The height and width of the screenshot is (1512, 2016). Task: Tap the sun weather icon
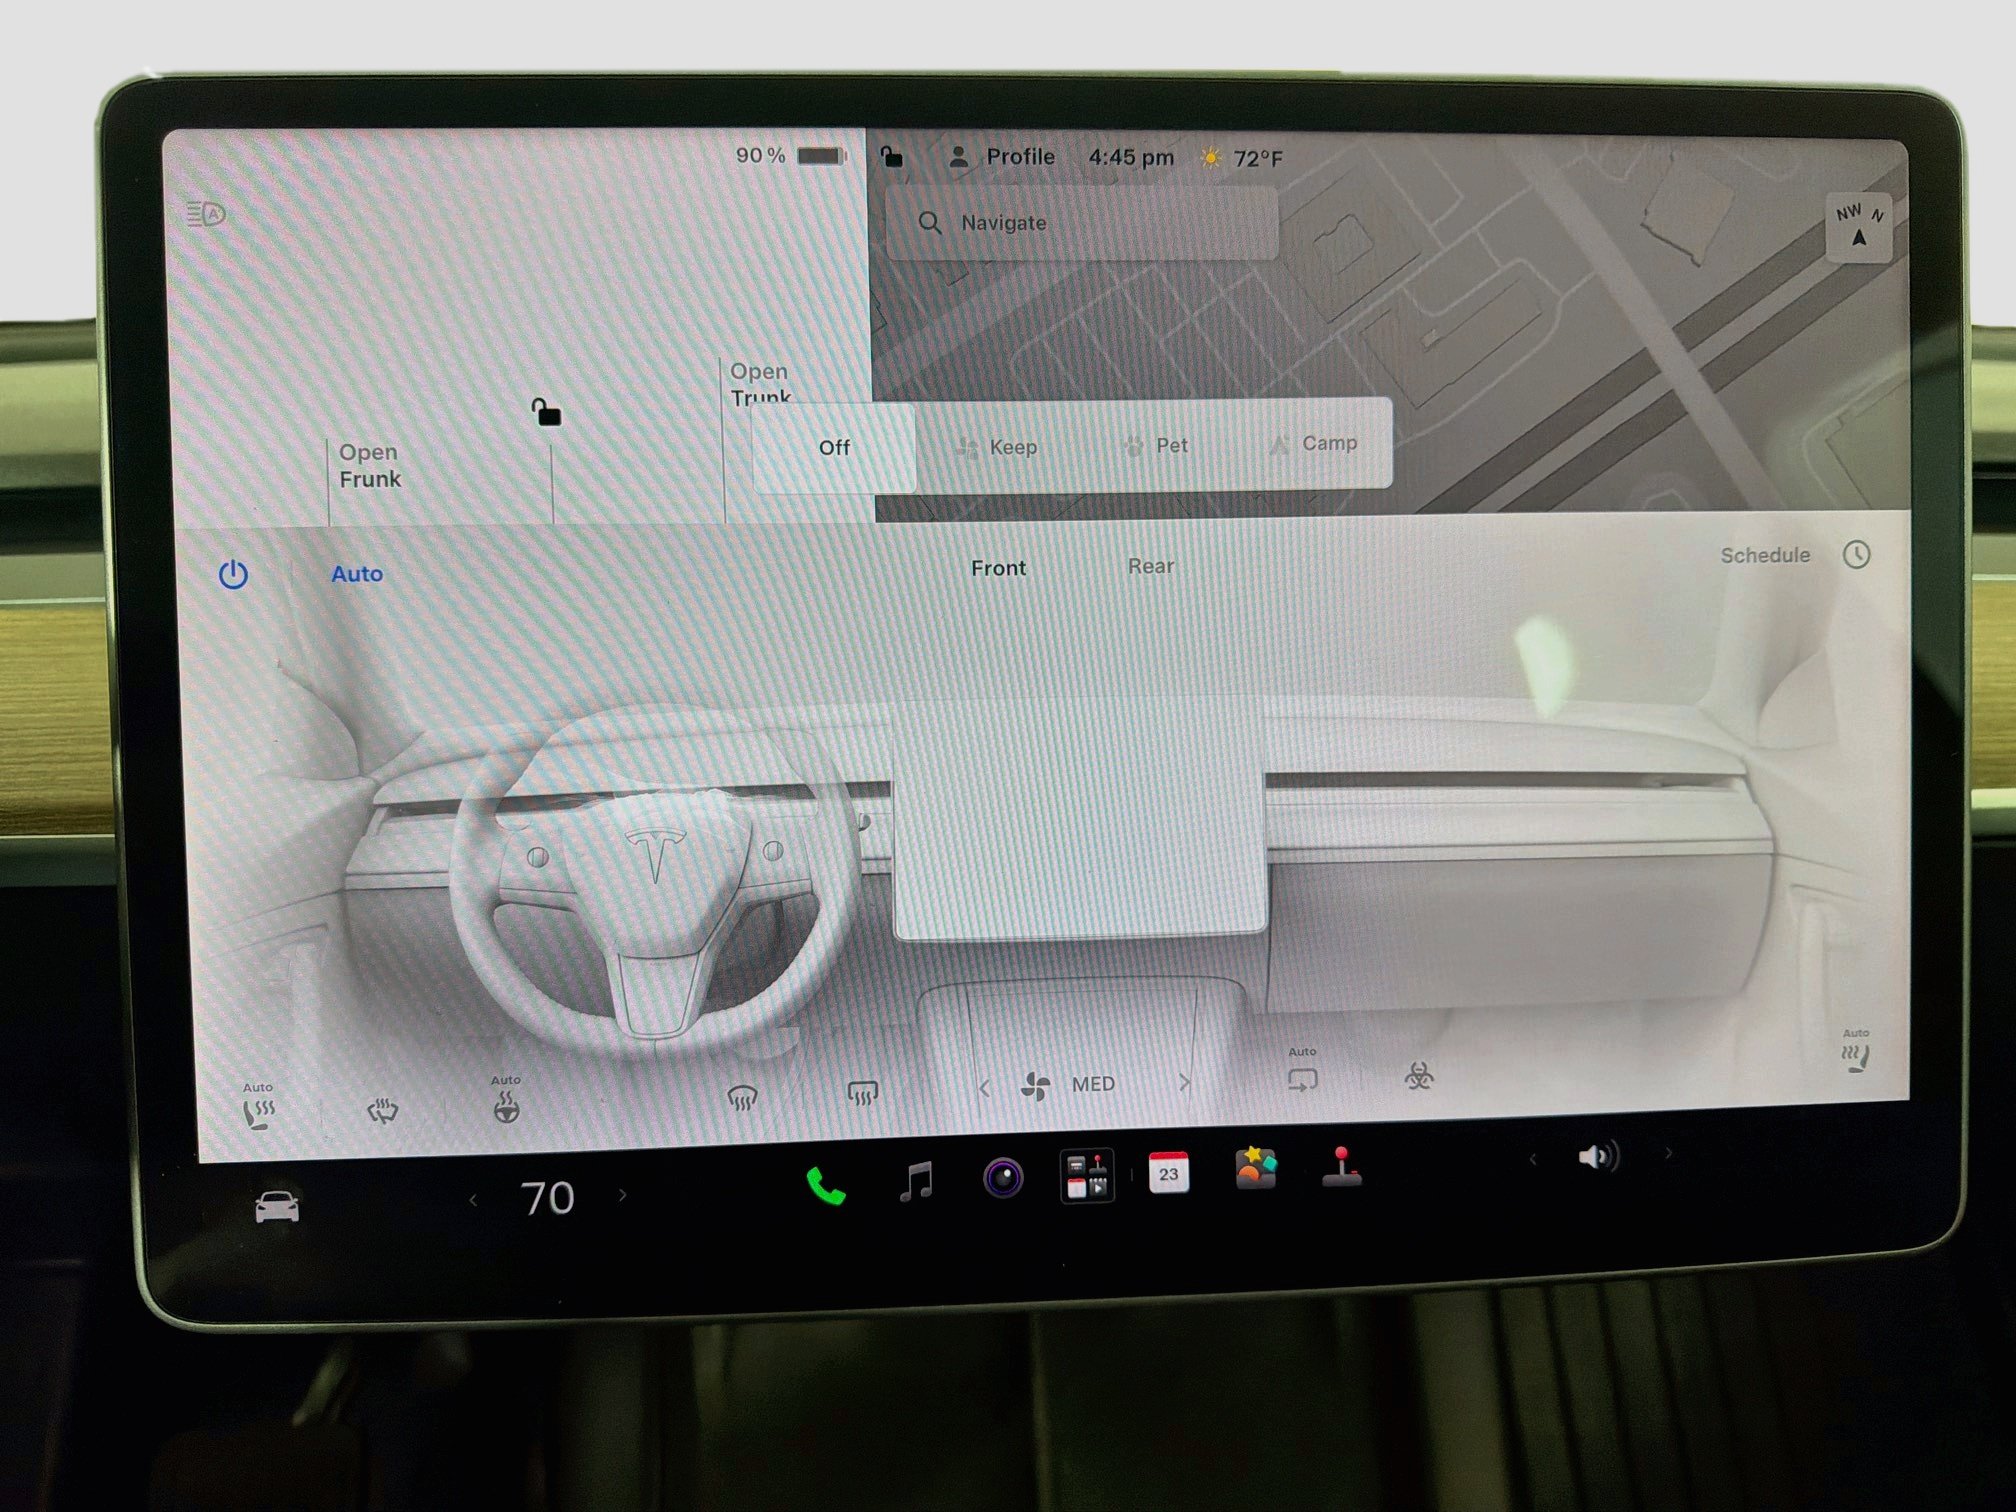(x=1211, y=158)
